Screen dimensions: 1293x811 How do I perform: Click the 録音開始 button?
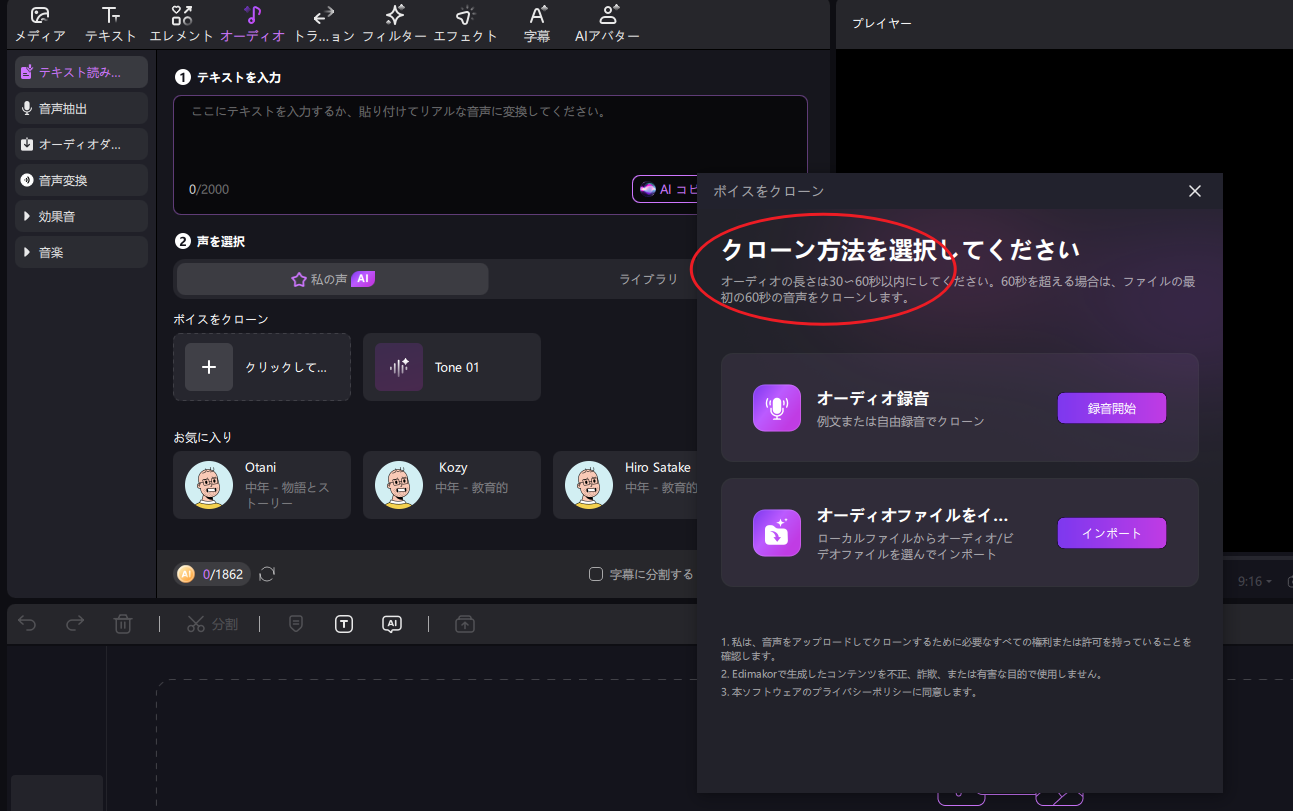pyautogui.click(x=1112, y=408)
